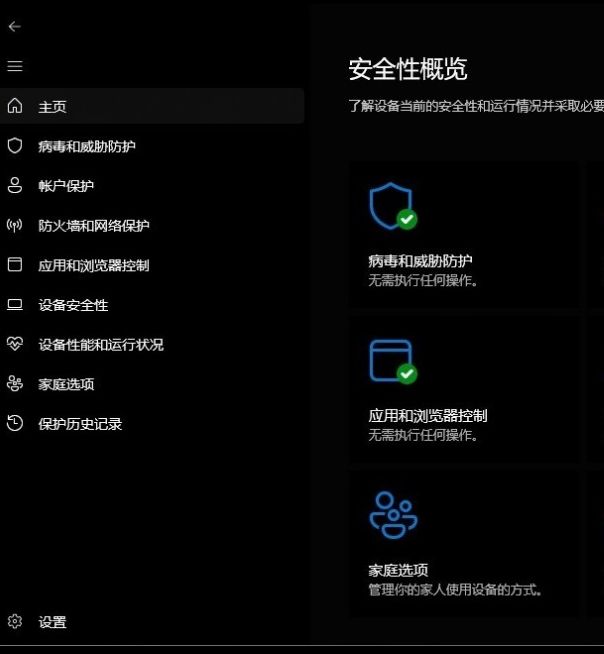This screenshot has width=604, height=654.
Task: Click the large shield icon with checkmark
Action: [x=393, y=206]
